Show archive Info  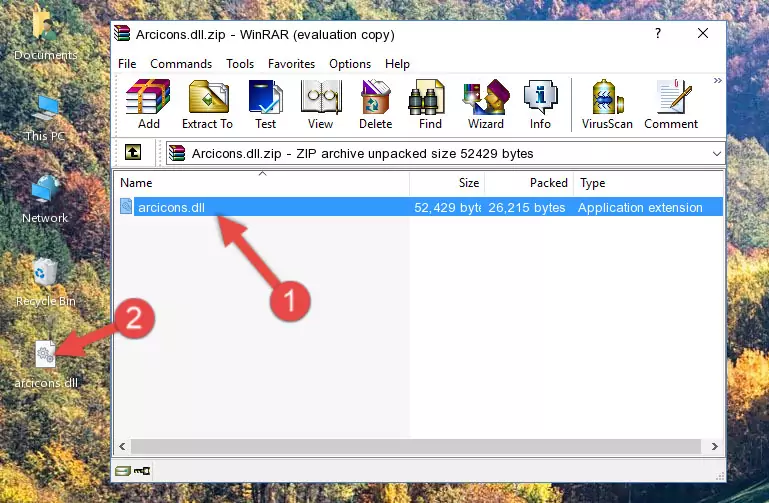point(540,104)
